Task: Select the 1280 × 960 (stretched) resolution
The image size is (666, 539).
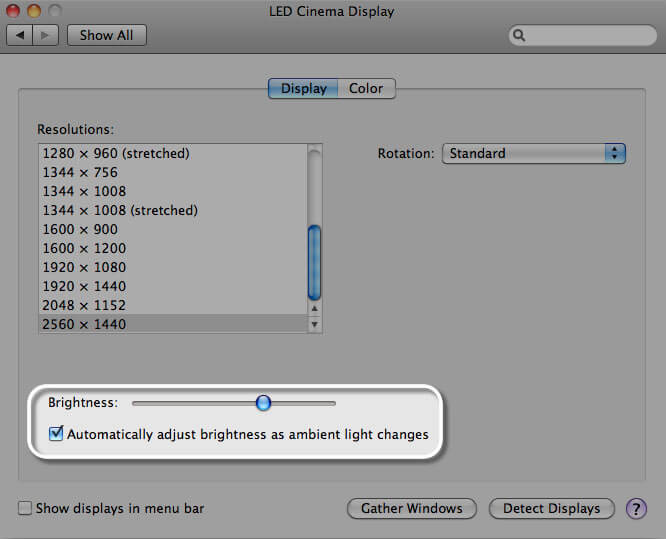Action: click(172, 153)
